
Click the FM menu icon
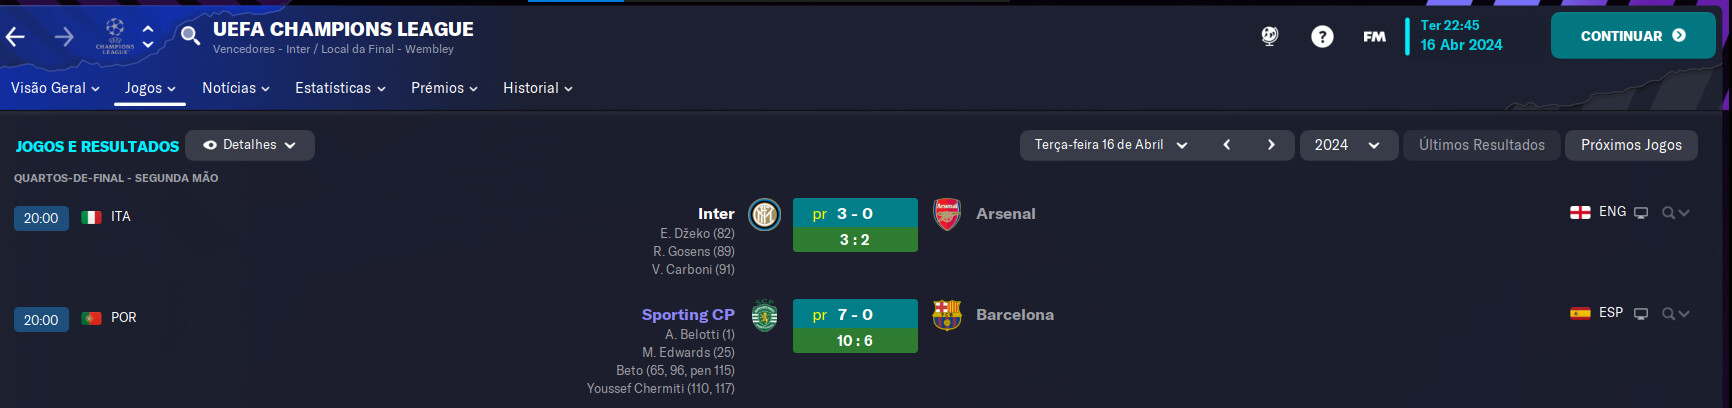click(x=1374, y=37)
